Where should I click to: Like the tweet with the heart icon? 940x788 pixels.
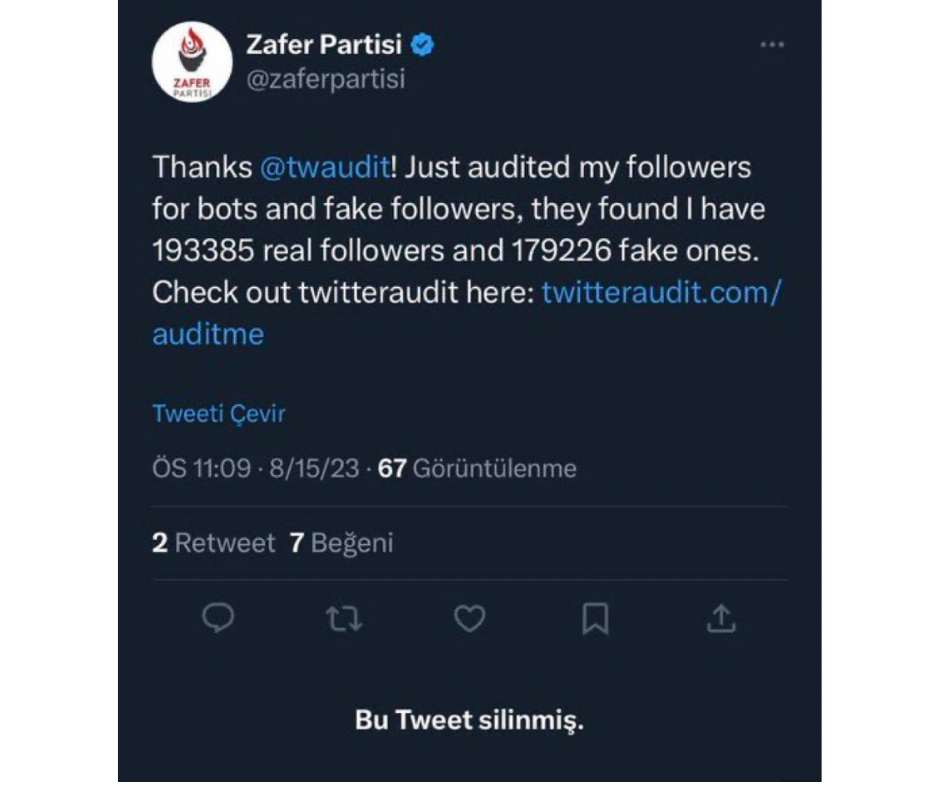[469, 620]
